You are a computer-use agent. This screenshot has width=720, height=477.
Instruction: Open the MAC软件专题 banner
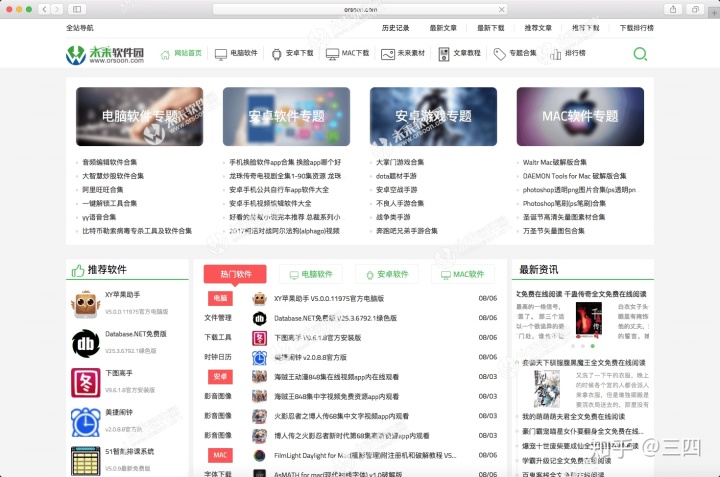(x=580, y=117)
